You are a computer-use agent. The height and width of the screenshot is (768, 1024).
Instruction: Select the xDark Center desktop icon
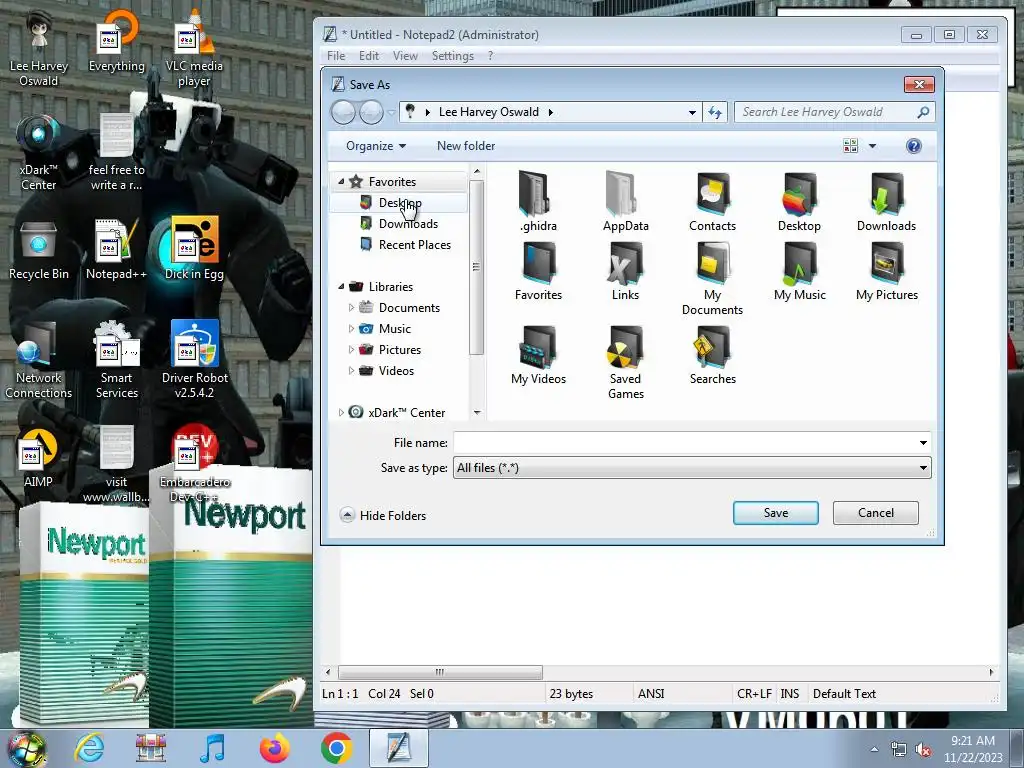coord(39,153)
